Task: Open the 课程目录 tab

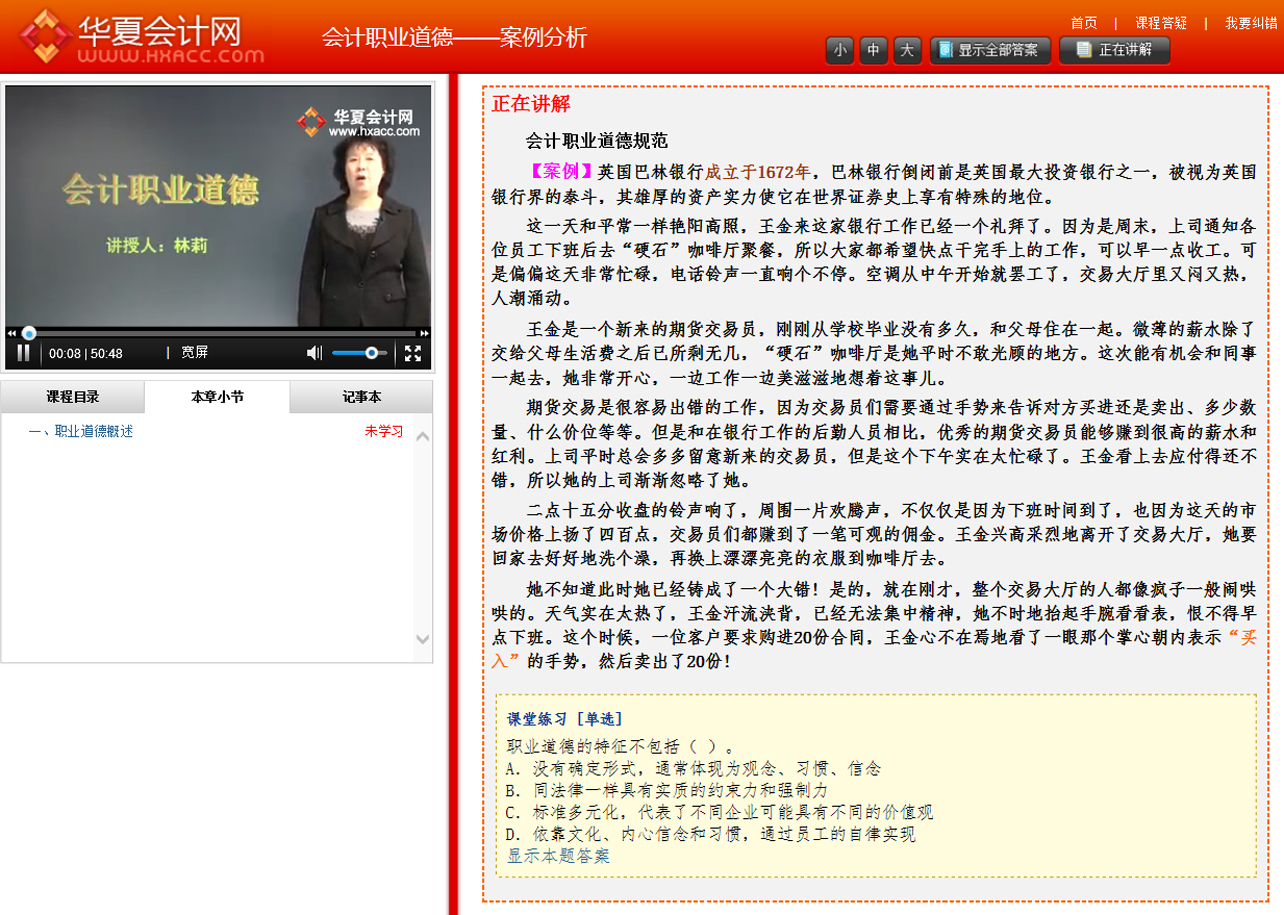Action: (x=73, y=397)
